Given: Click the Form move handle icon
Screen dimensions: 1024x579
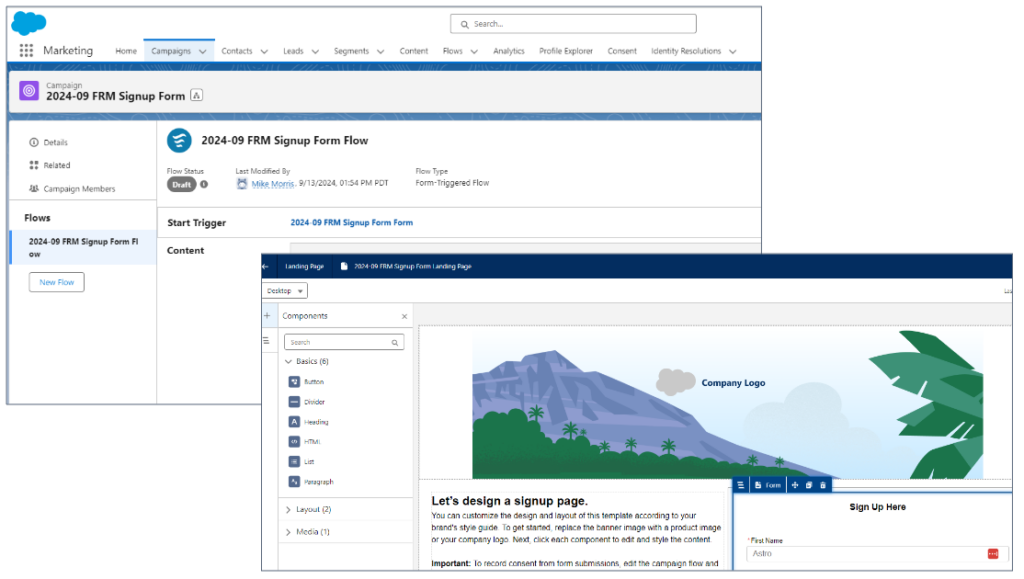Looking at the screenshot, I should click(795, 485).
